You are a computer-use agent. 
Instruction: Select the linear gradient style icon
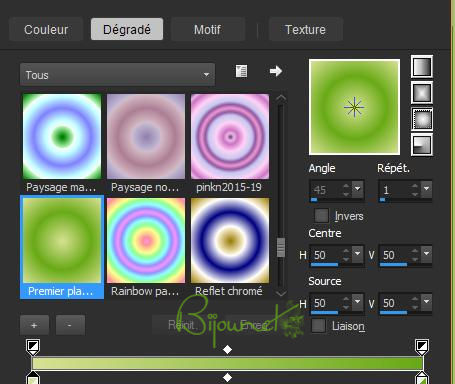click(x=422, y=67)
